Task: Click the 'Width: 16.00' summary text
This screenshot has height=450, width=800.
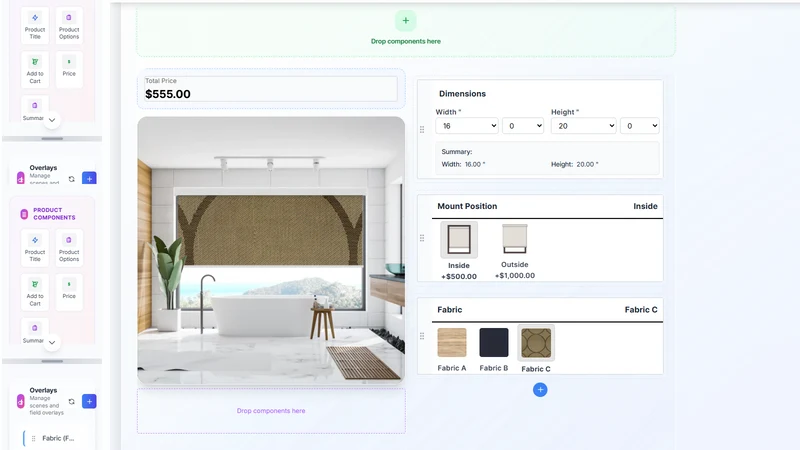Action: 463,164
